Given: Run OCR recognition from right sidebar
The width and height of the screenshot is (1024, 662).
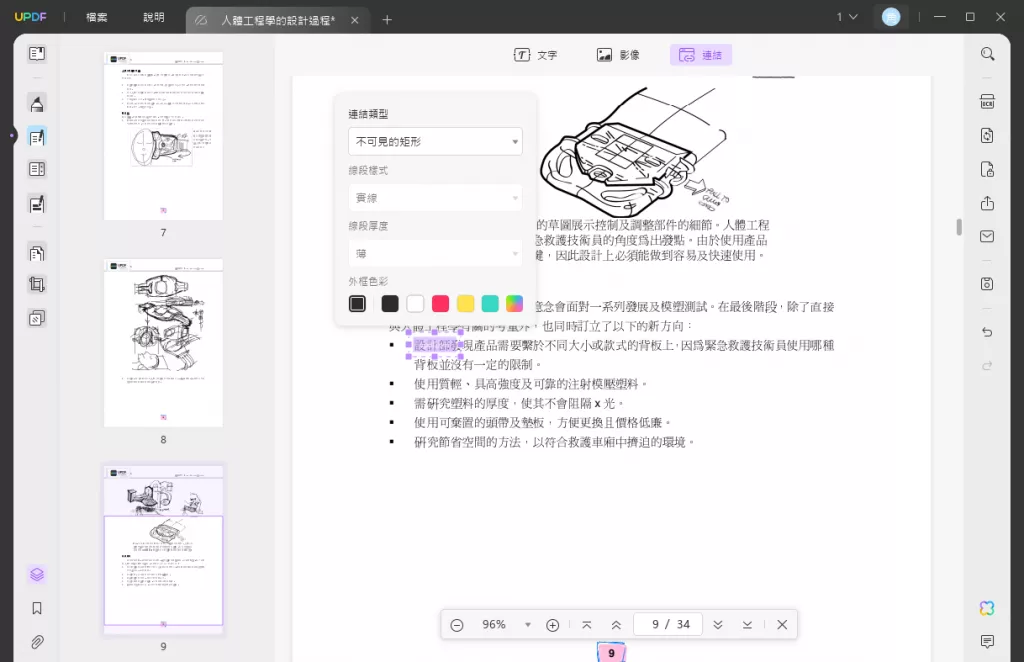Looking at the screenshot, I should click(987, 102).
